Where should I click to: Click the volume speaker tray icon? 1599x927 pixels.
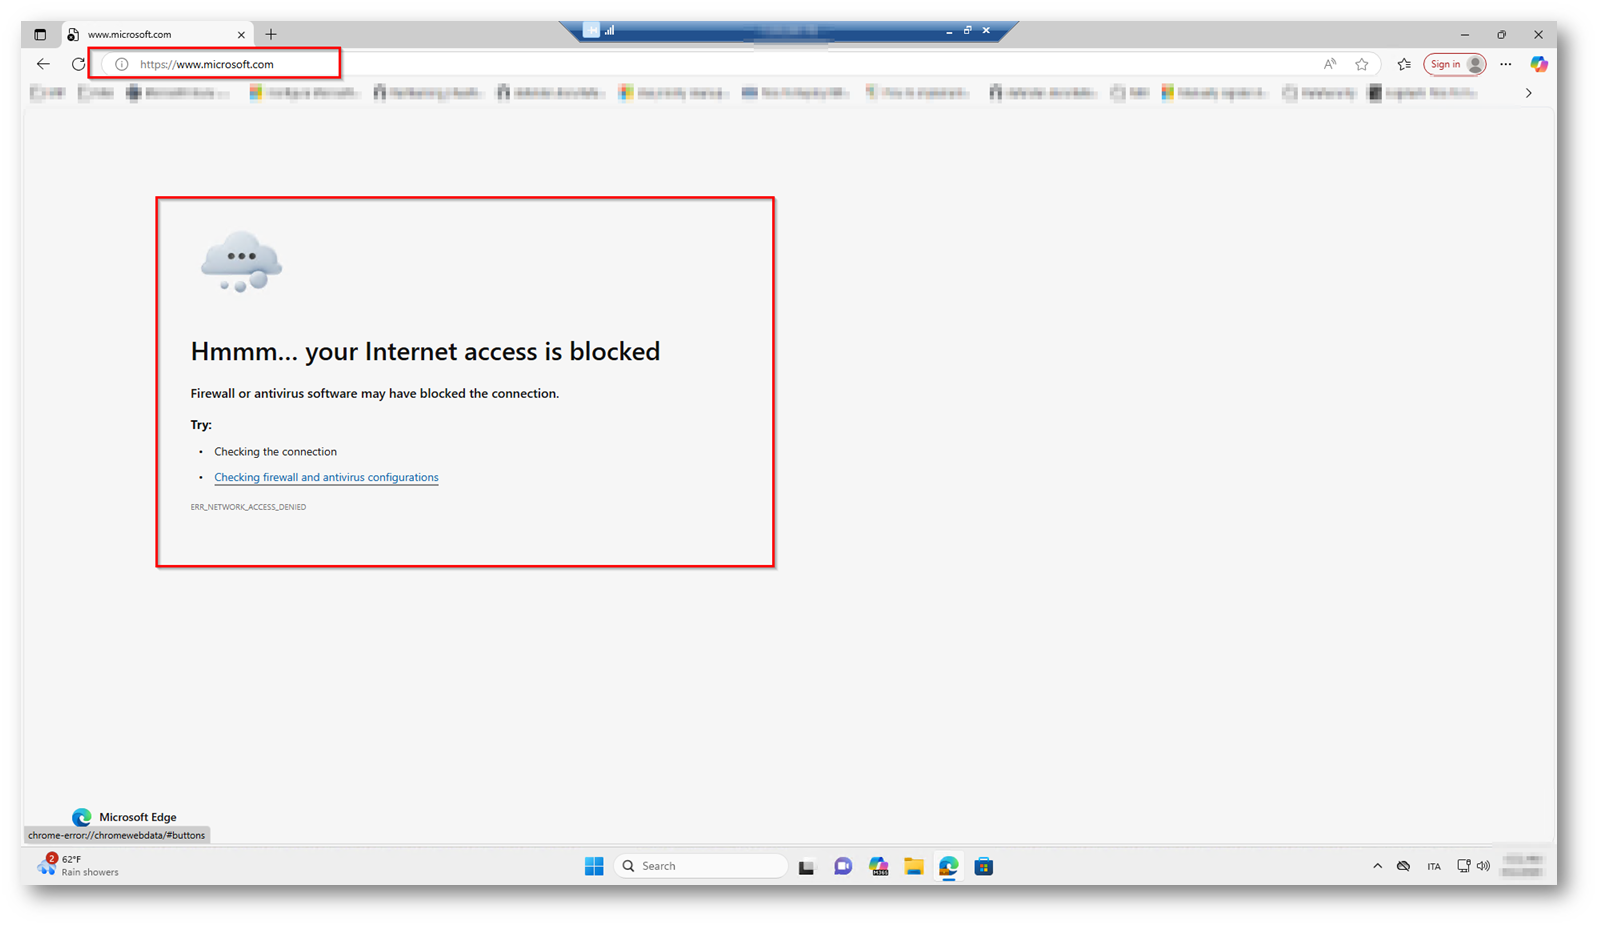[1483, 866]
